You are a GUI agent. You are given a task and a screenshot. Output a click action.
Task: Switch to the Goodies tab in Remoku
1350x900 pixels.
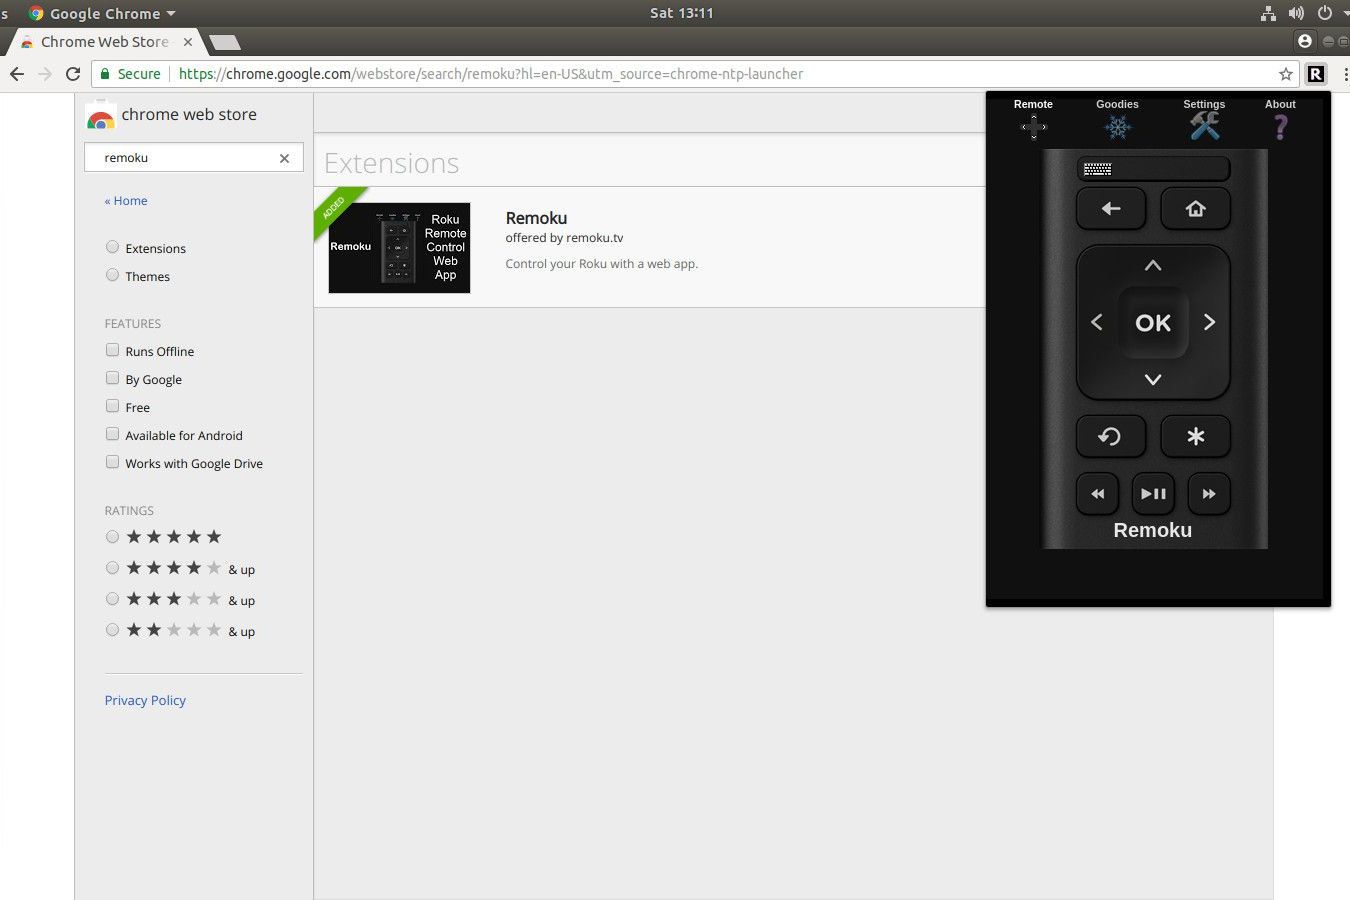coord(1117,119)
